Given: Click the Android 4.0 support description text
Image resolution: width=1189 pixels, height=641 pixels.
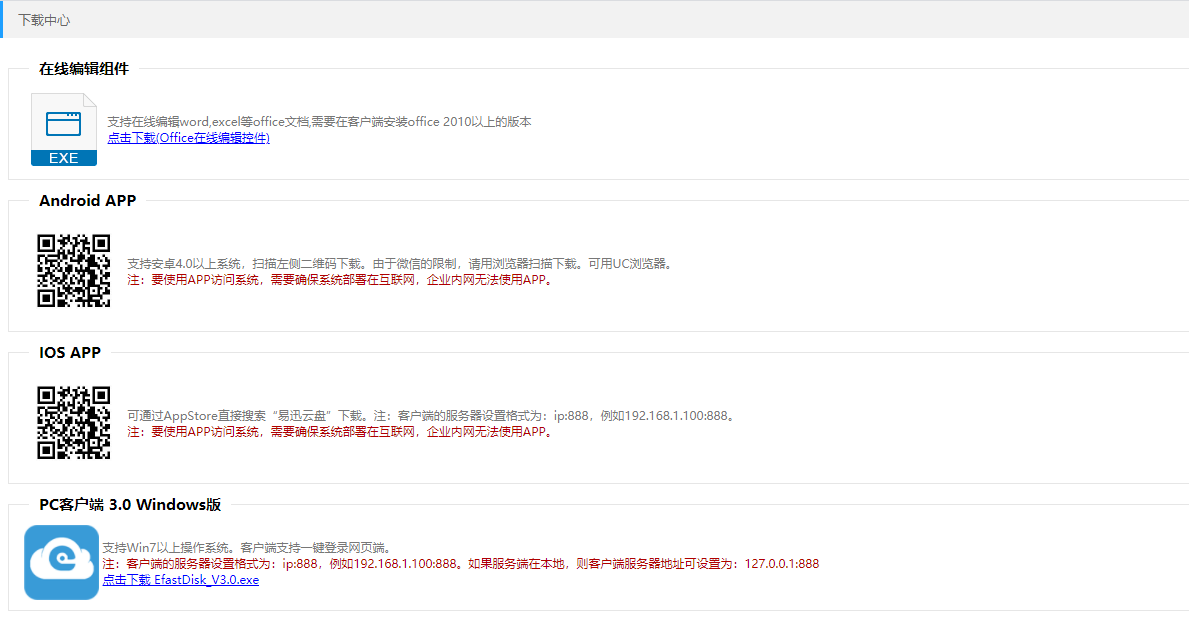Looking at the screenshot, I should click(x=400, y=263).
